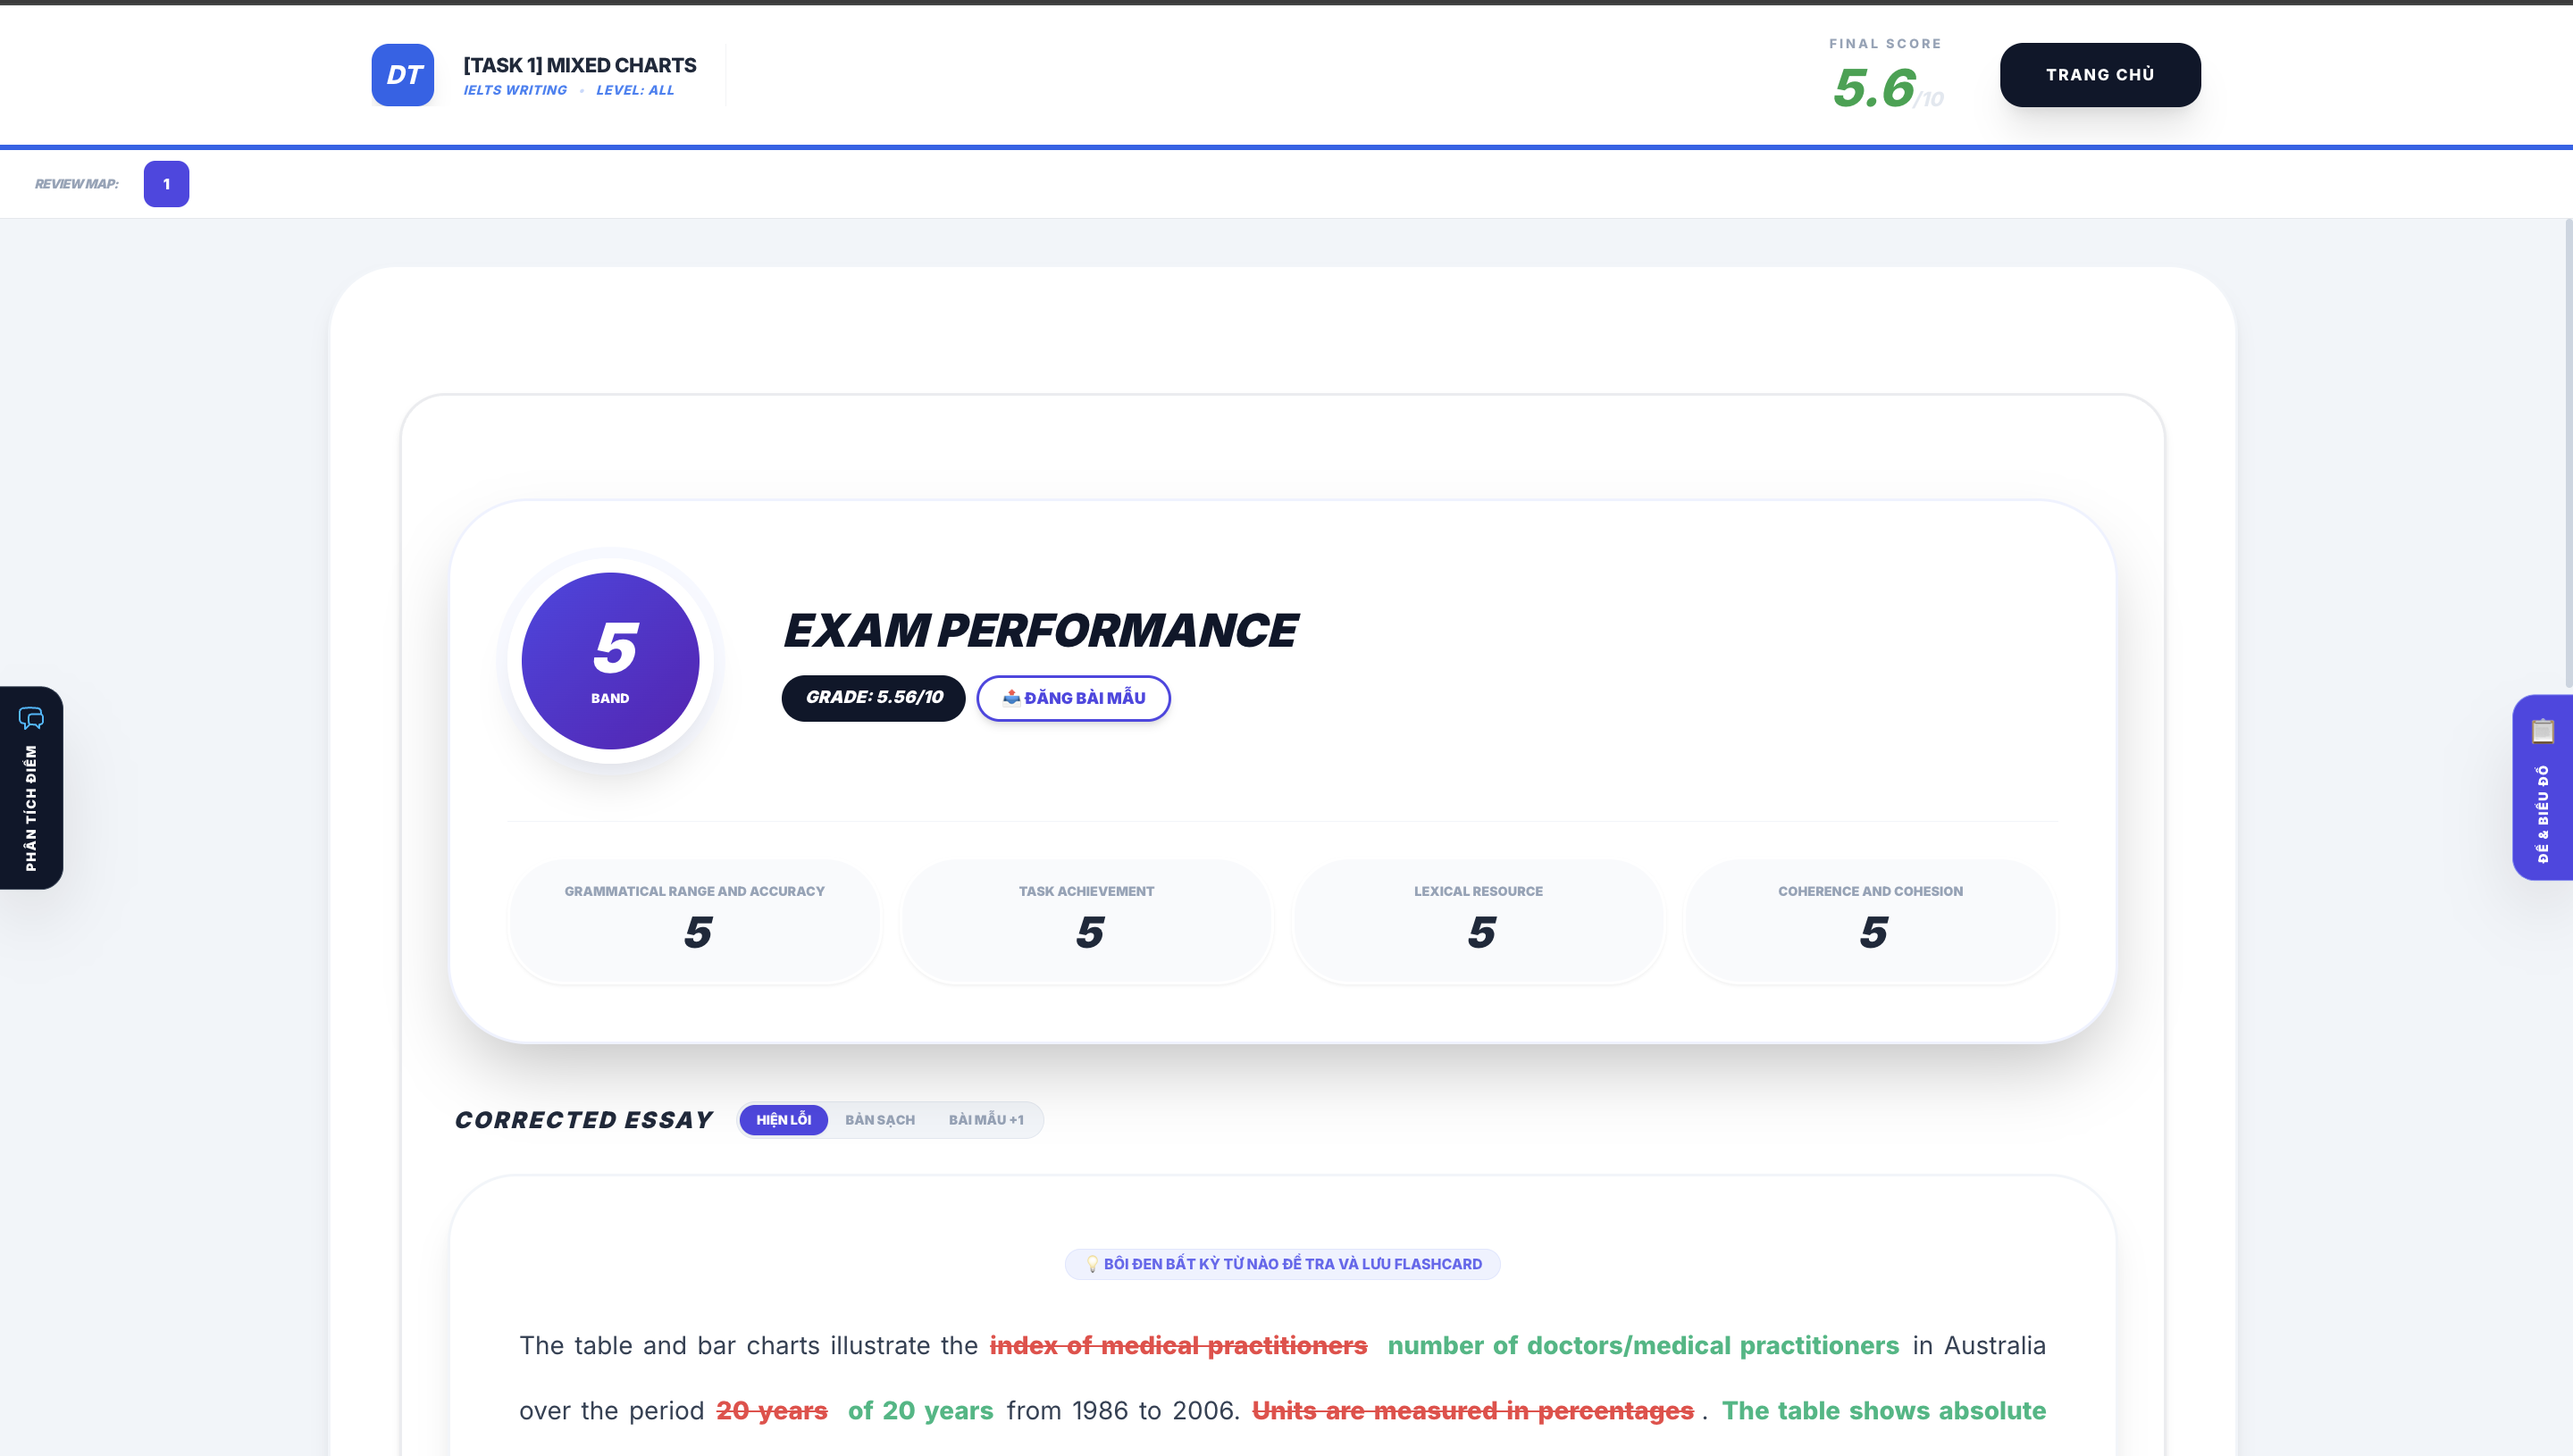
Task: Open Grammatical Range and Accuracy score card
Action: coord(694,921)
